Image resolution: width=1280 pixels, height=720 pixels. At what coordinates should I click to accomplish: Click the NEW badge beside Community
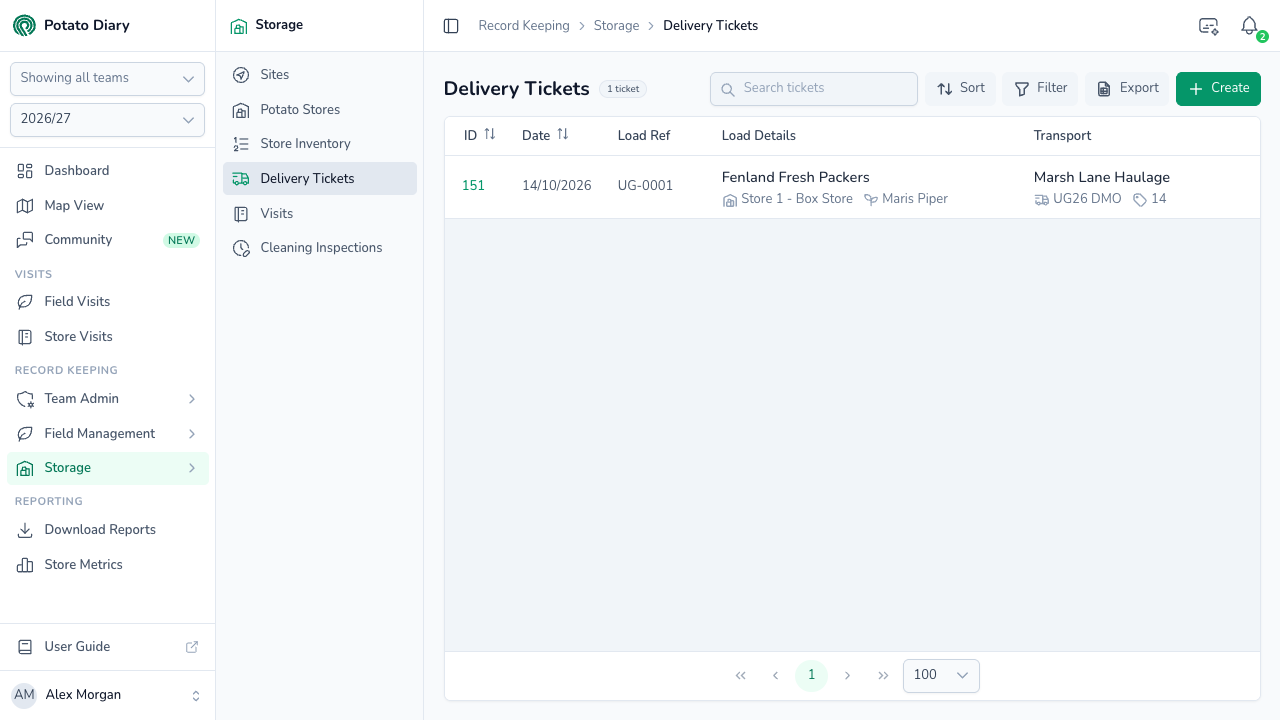click(181, 241)
